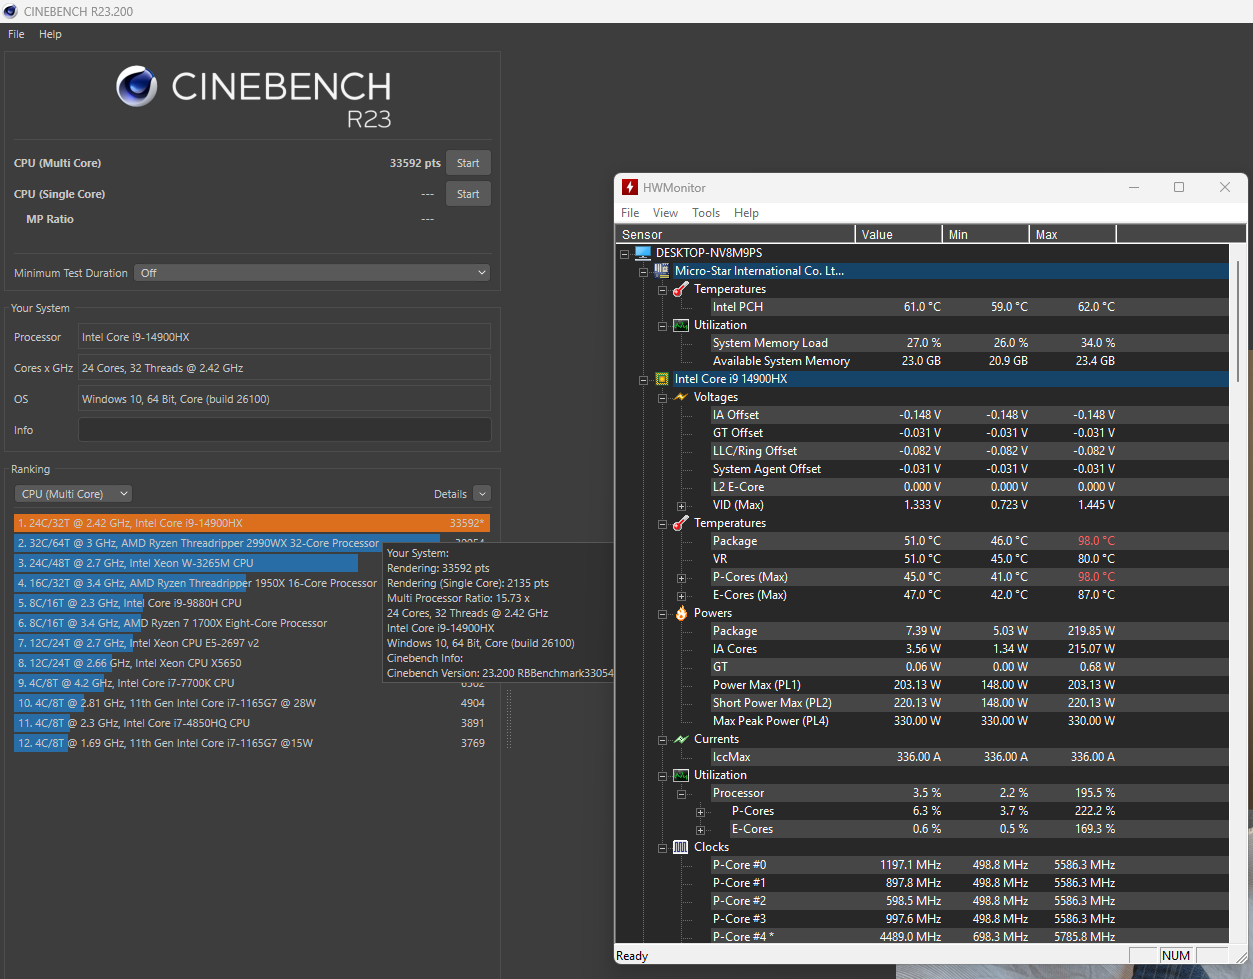Image resolution: width=1253 pixels, height=979 pixels.
Task: Open the ranking Details dropdown arrow
Action: point(482,494)
